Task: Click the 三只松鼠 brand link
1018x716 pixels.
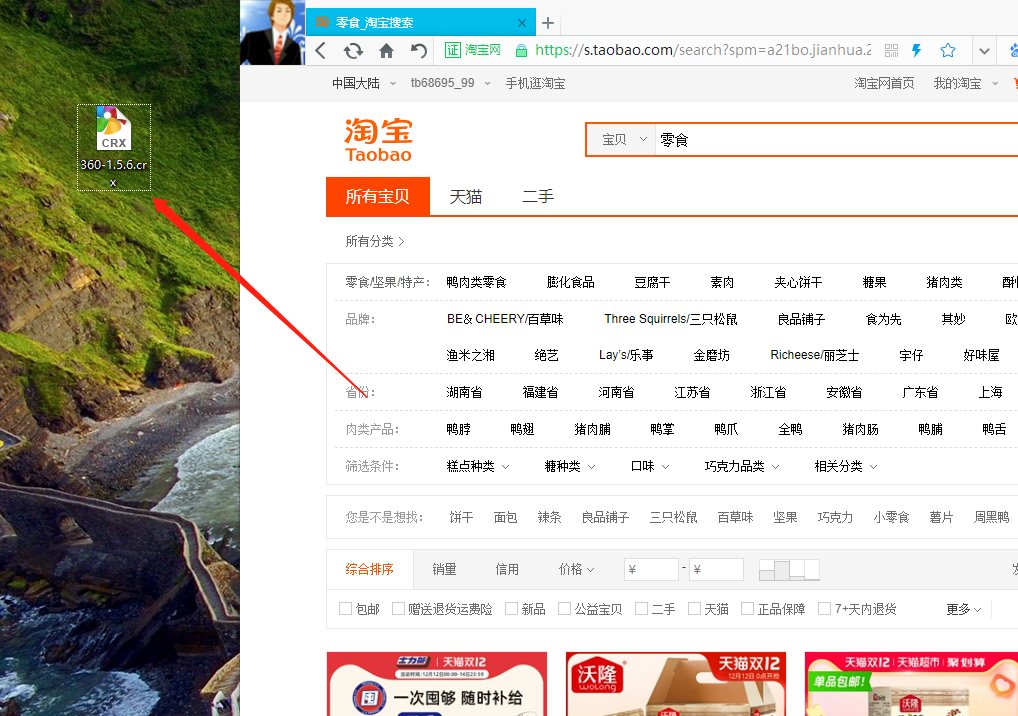Action: click(x=671, y=319)
